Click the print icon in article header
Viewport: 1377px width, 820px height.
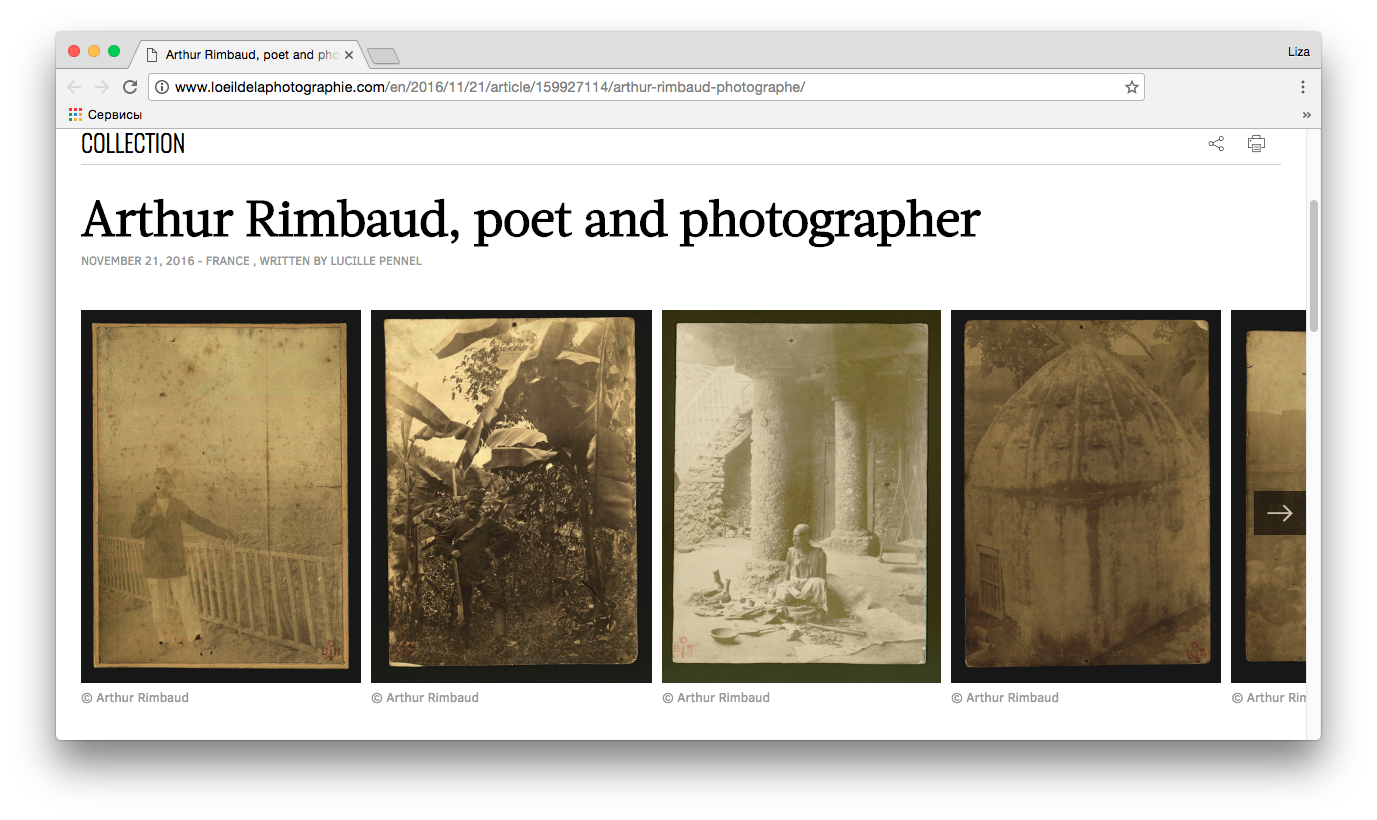point(1256,144)
